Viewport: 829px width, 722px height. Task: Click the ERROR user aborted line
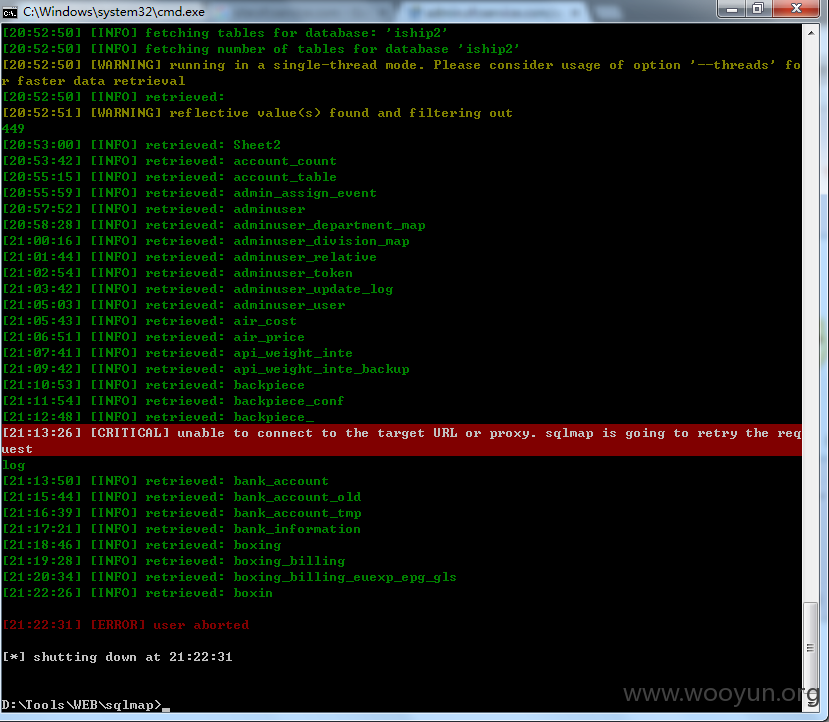(126, 625)
